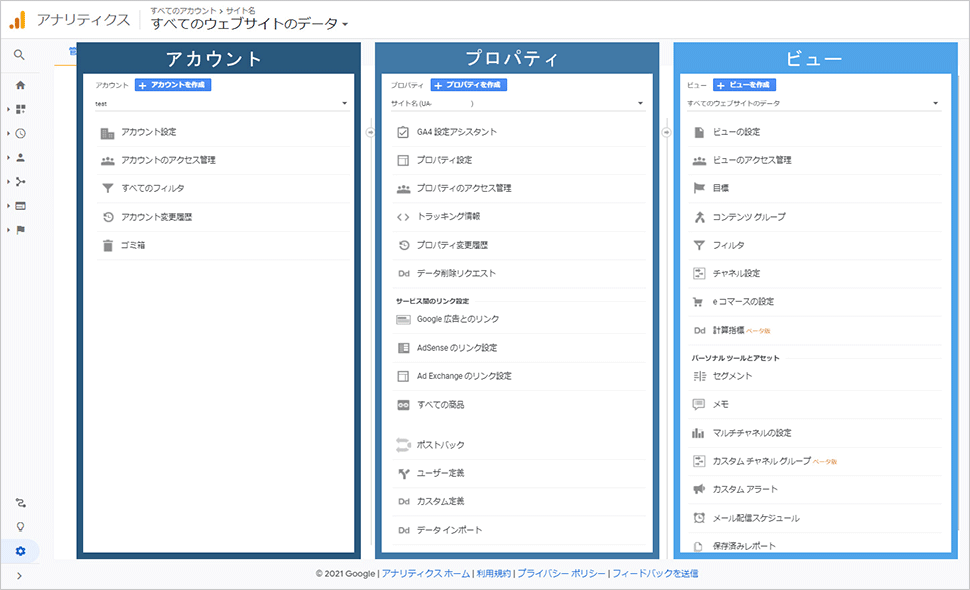Screen dimensions: 970x590
Task: Click the person icon for コンテンツ グループ
Action: [x=699, y=217]
